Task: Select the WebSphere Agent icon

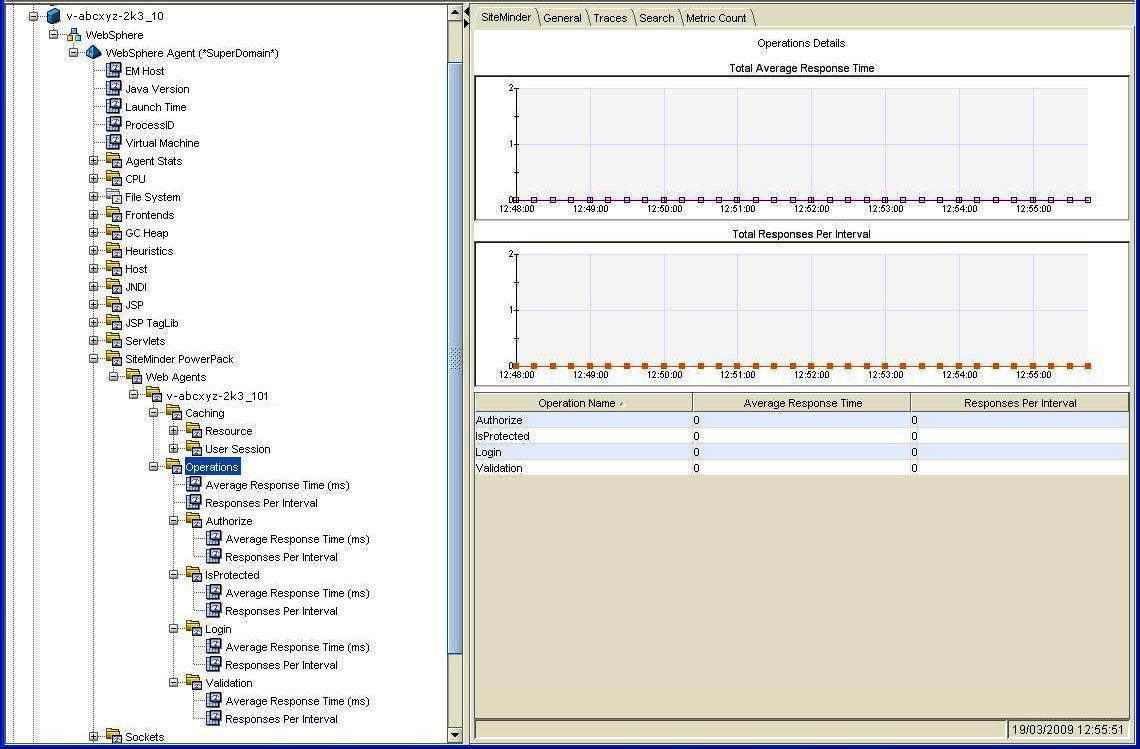Action: [x=94, y=53]
